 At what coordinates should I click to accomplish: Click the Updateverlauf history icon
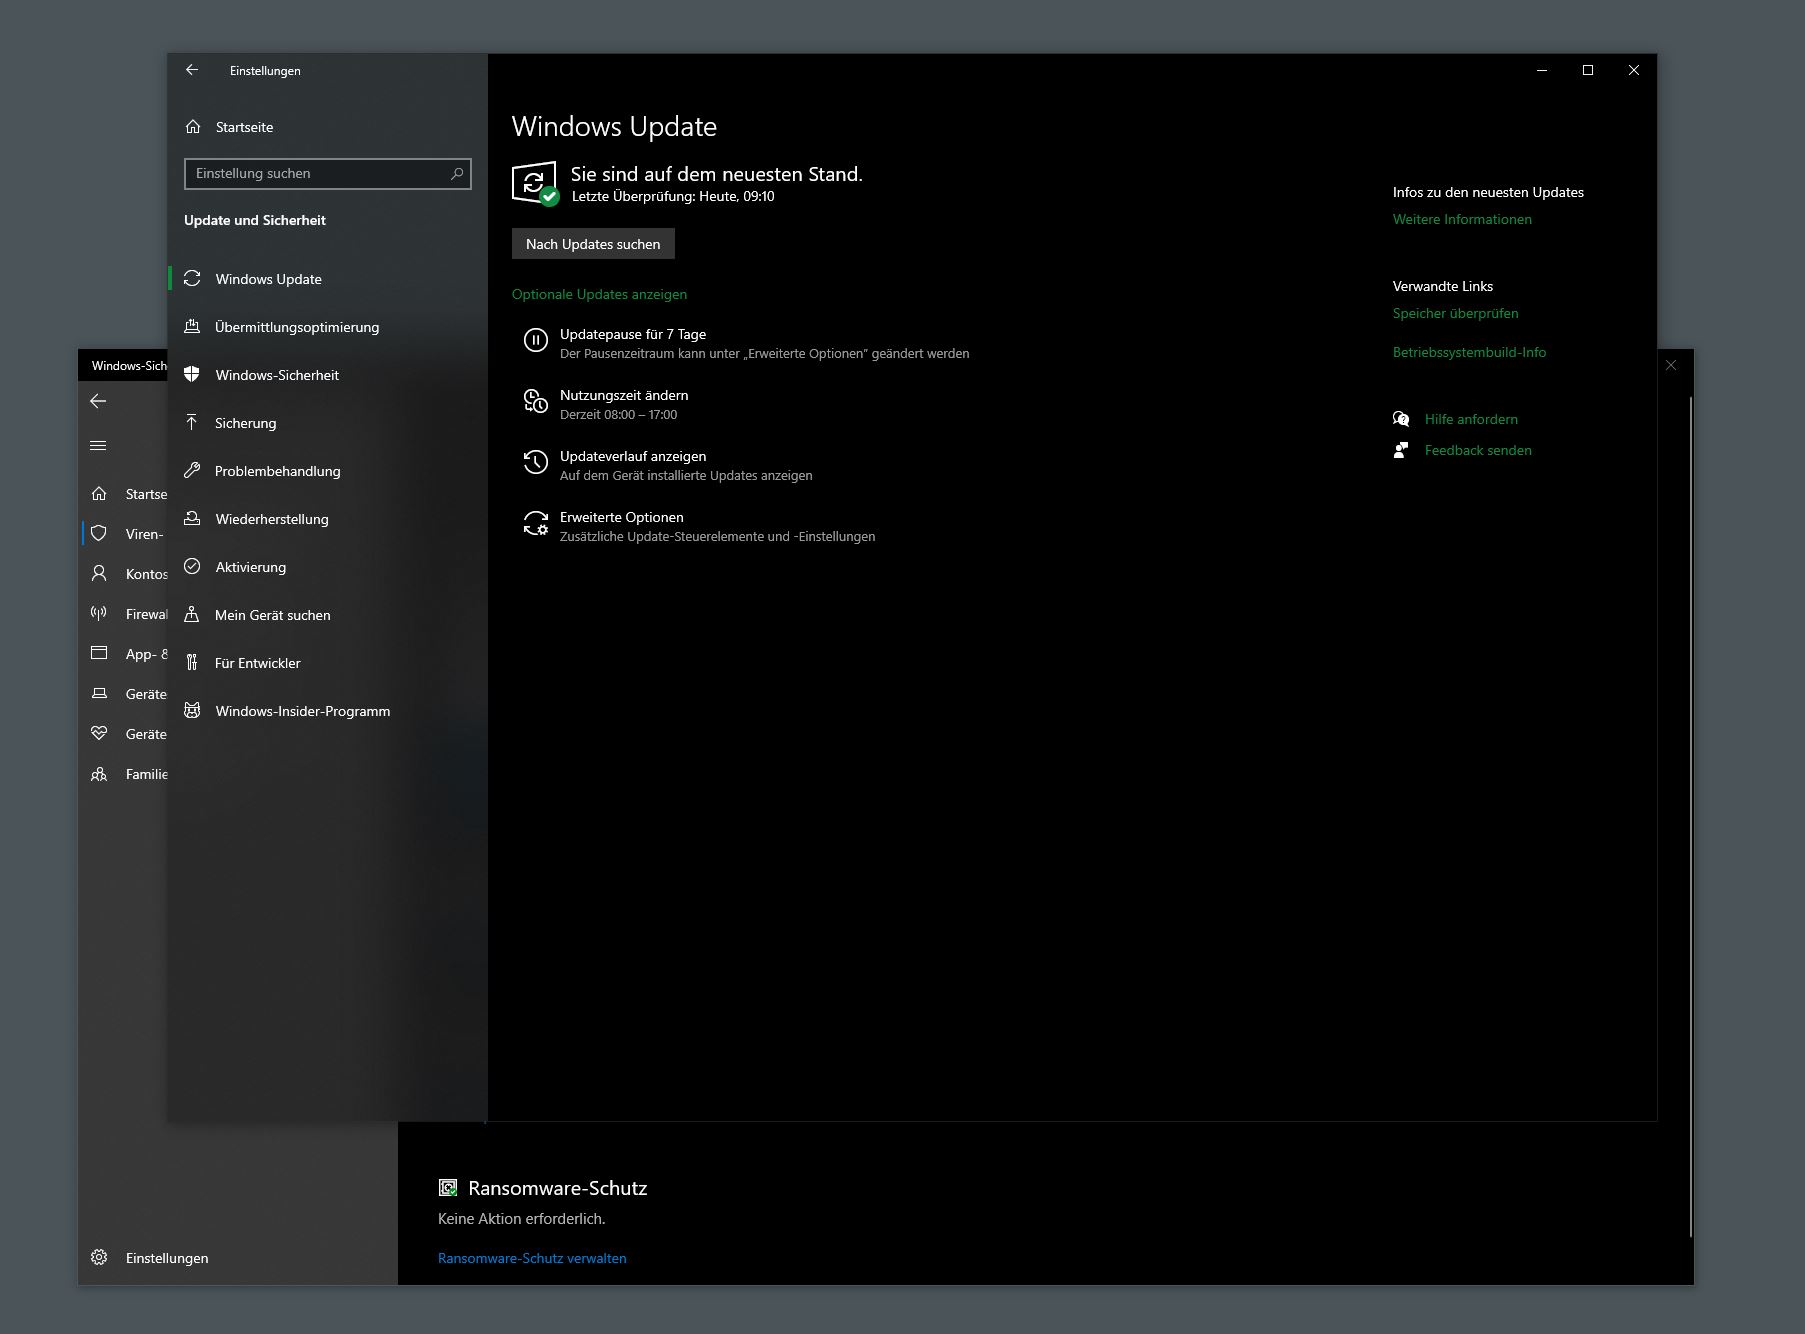coord(536,462)
